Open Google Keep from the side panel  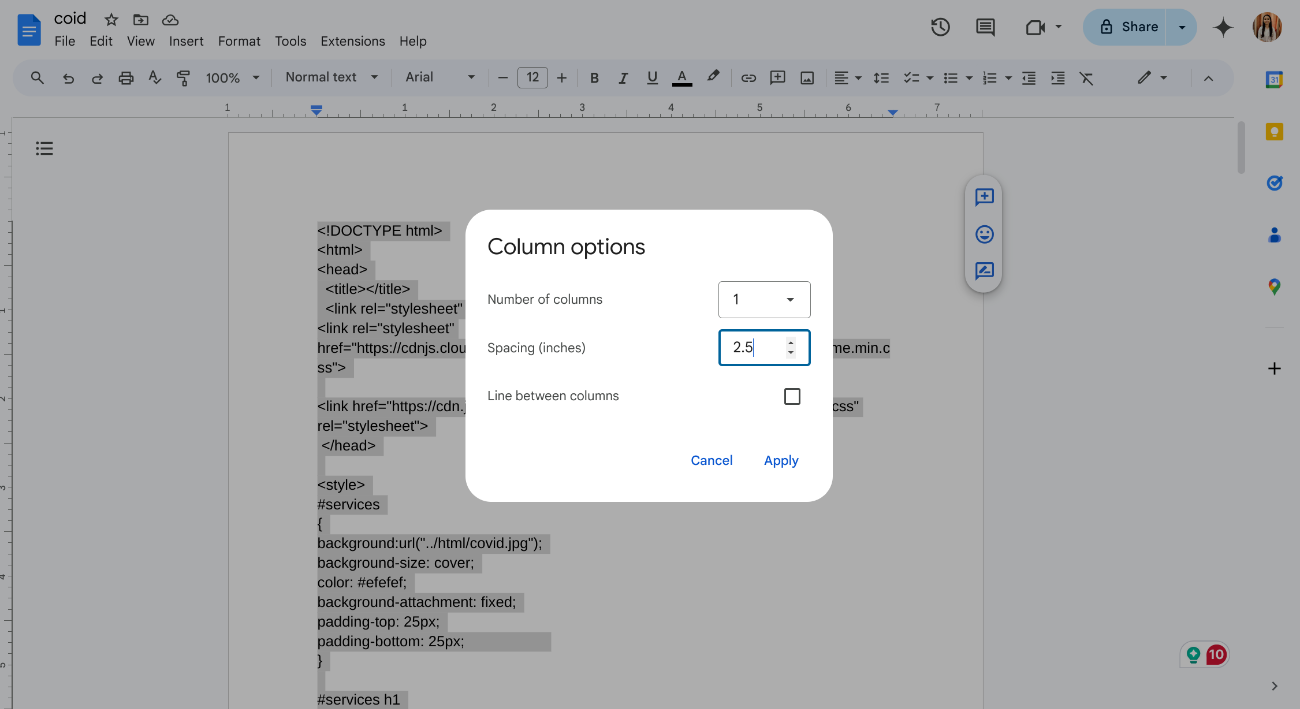click(x=1274, y=131)
